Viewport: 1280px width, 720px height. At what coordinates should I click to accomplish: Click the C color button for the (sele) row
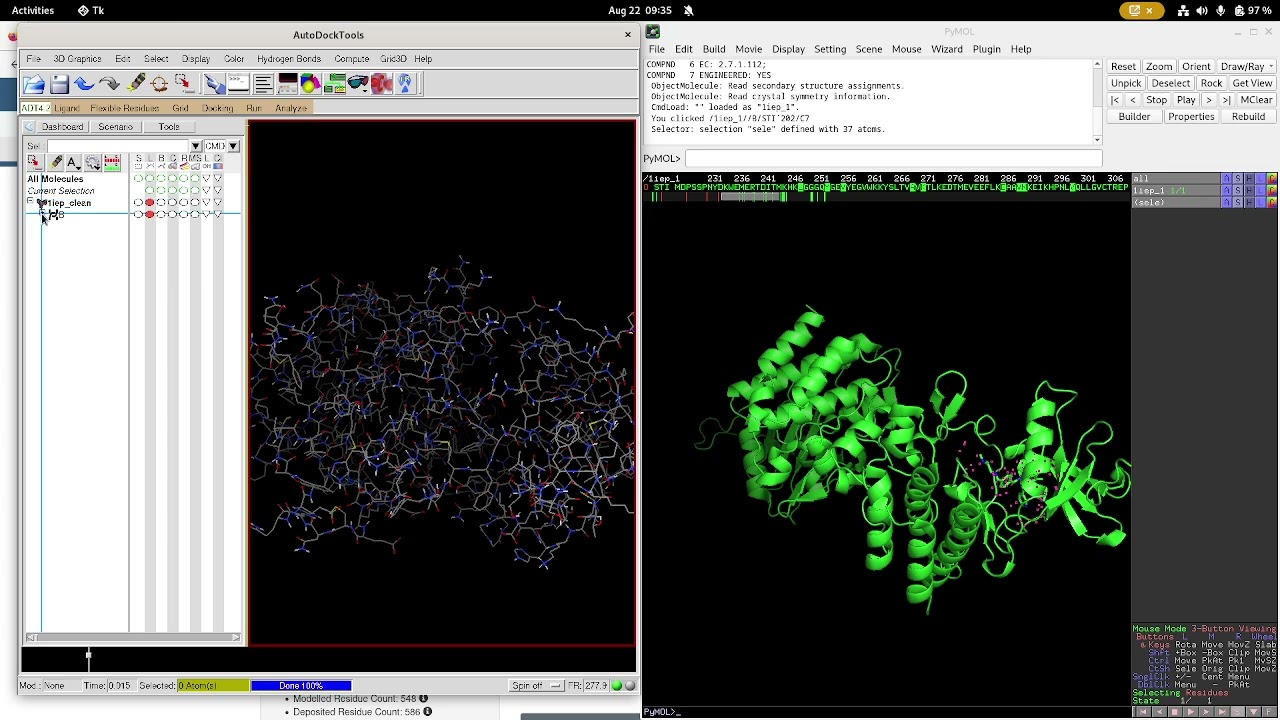(1272, 202)
